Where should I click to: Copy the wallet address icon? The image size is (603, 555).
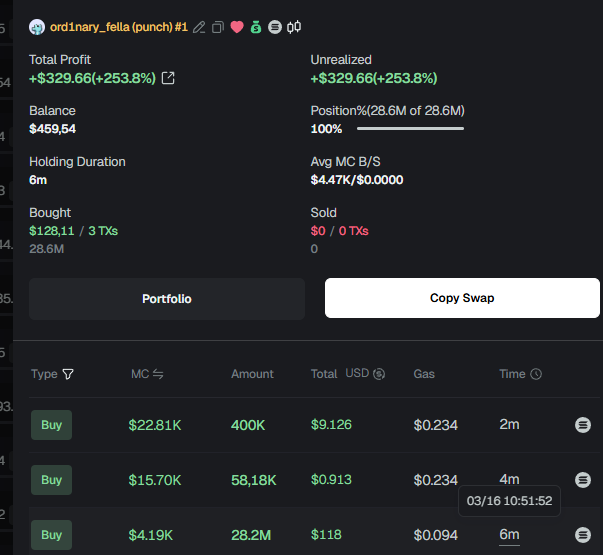pos(218,27)
